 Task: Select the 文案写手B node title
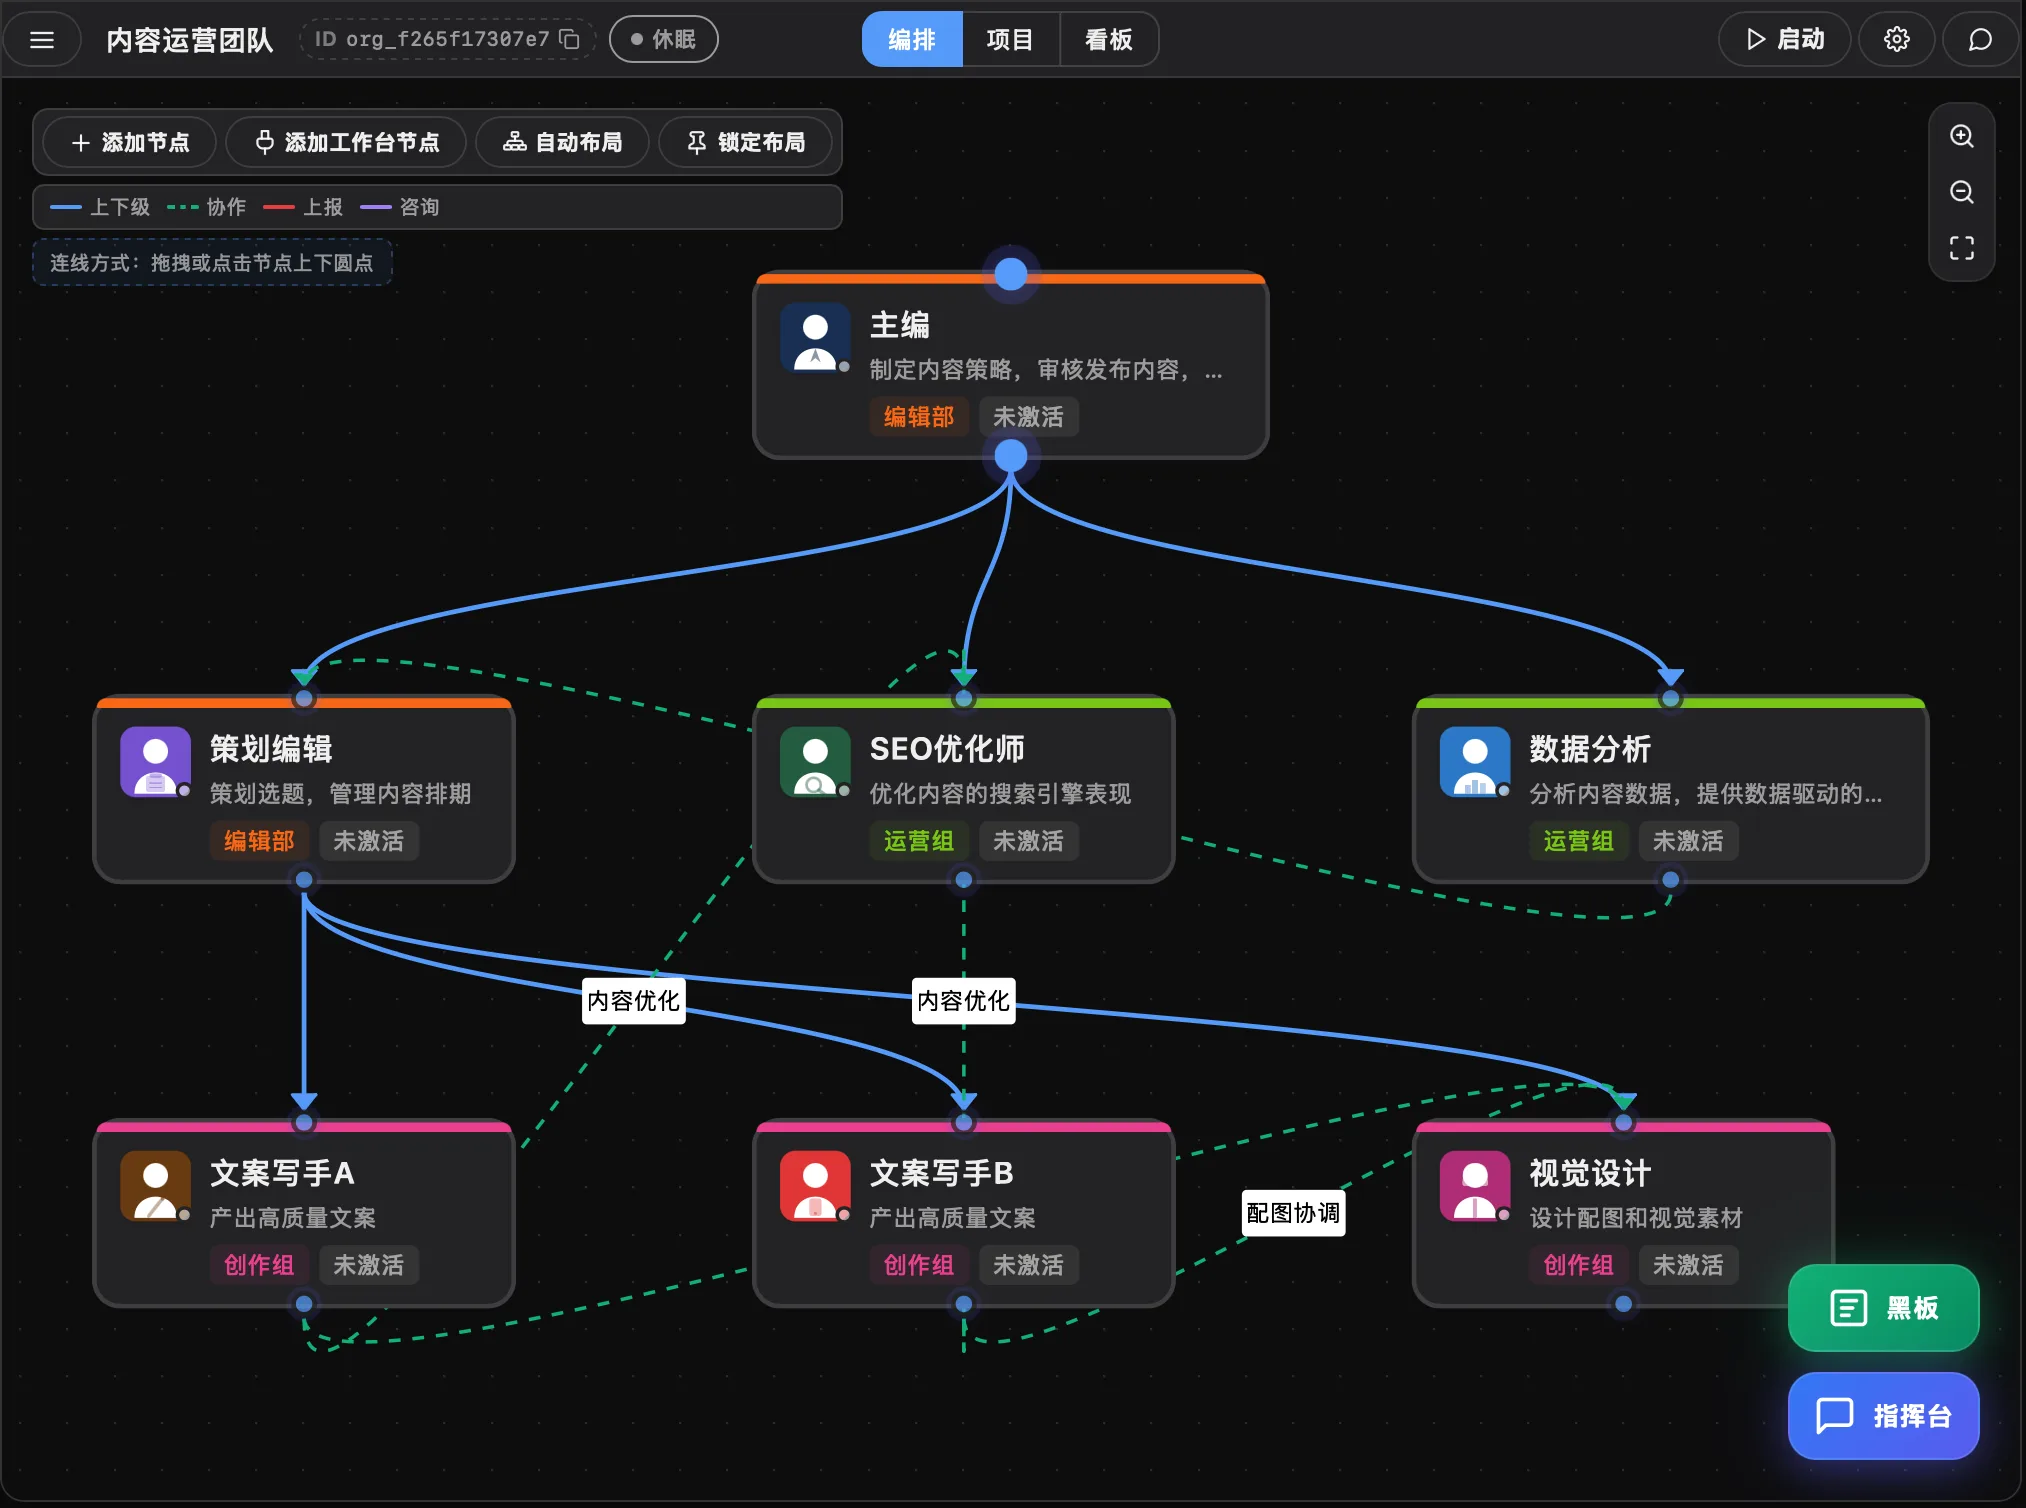[942, 1173]
